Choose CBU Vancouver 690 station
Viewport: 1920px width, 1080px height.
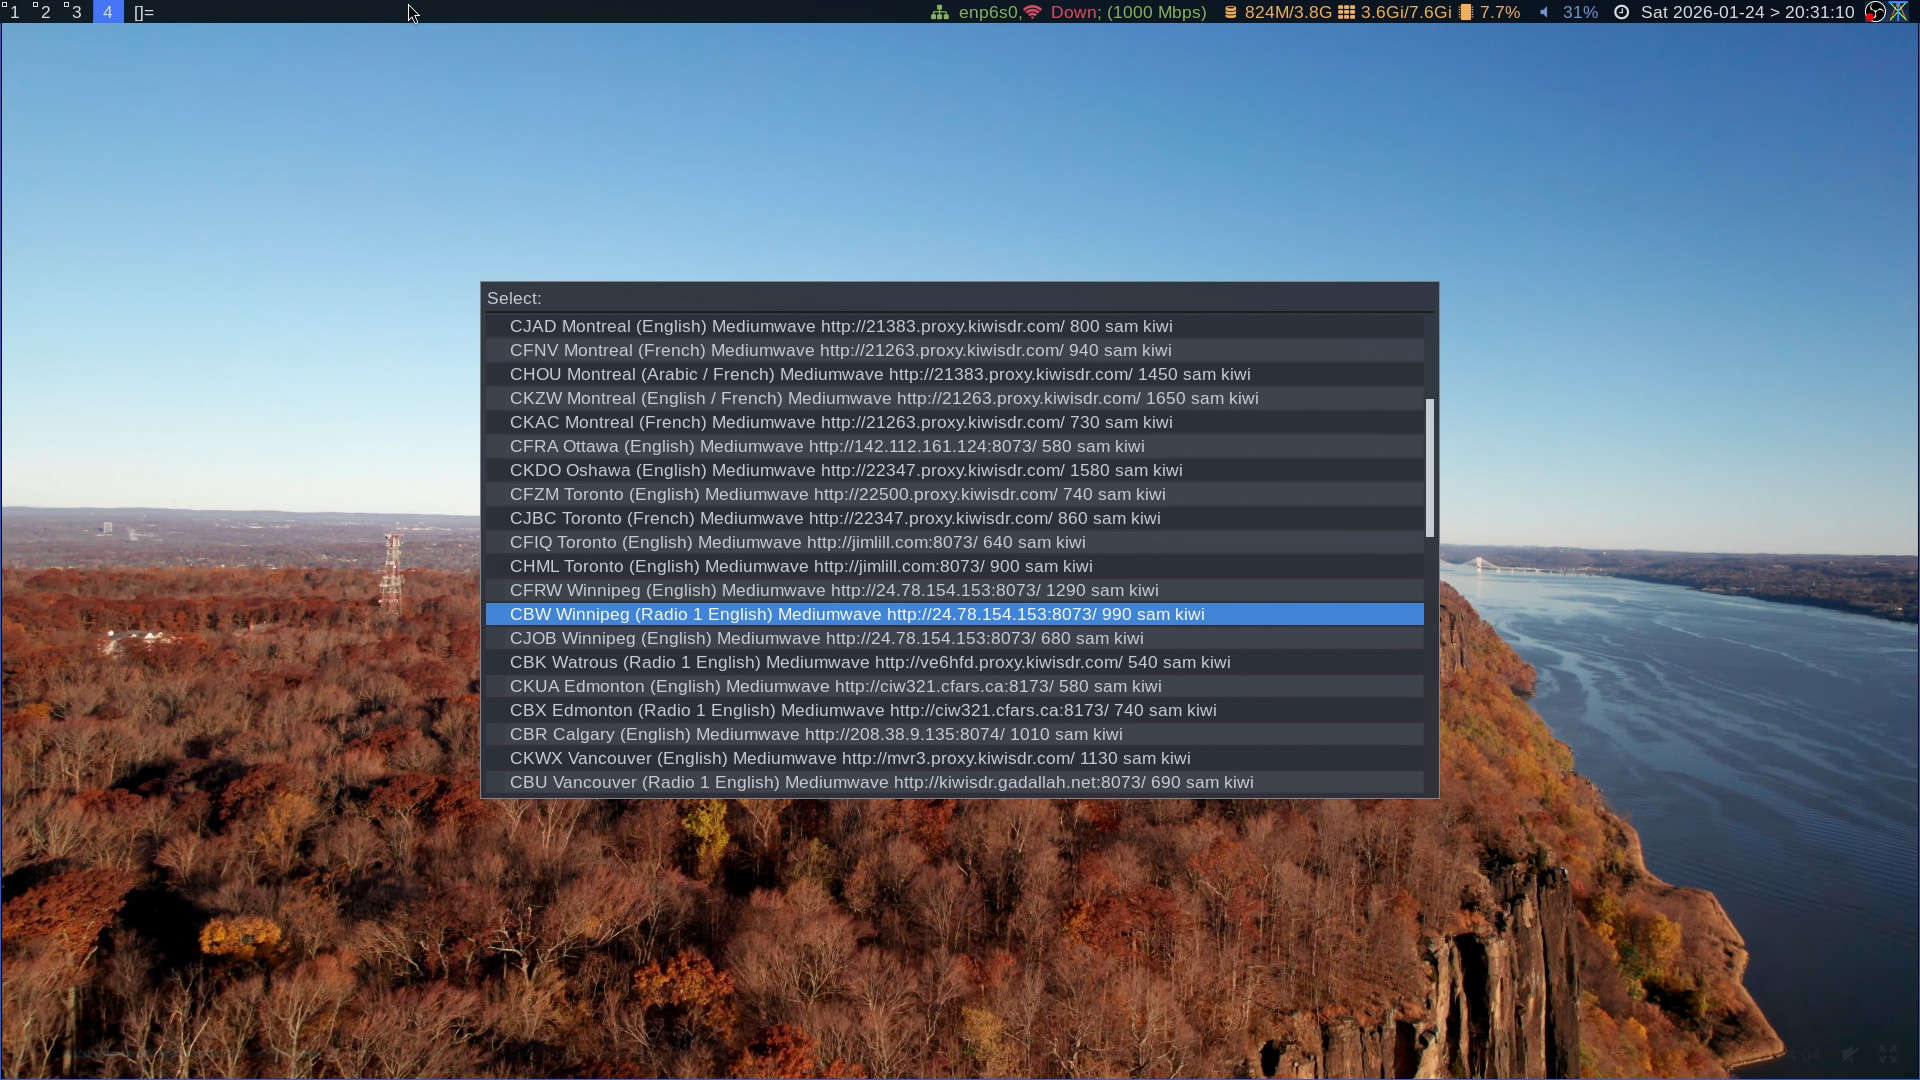[955, 782]
